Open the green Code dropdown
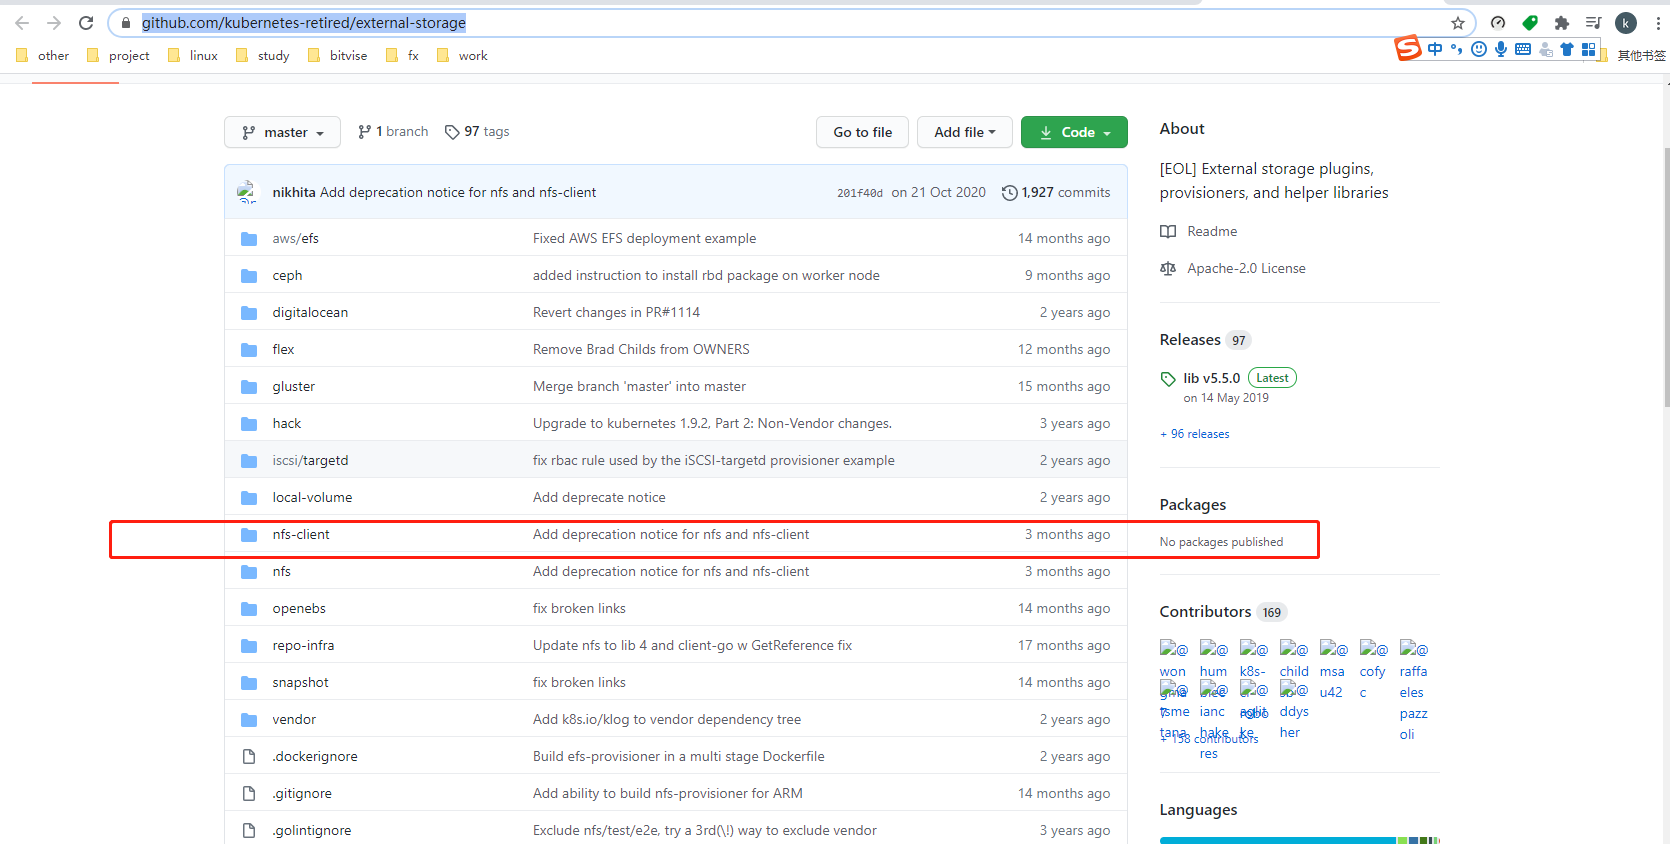The image size is (1670, 844). point(1074,132)
